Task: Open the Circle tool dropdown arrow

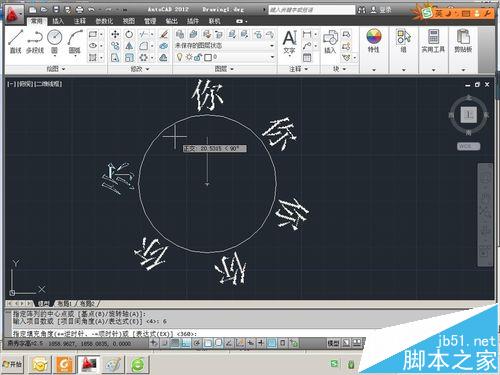Action: (x=55, y=56)
